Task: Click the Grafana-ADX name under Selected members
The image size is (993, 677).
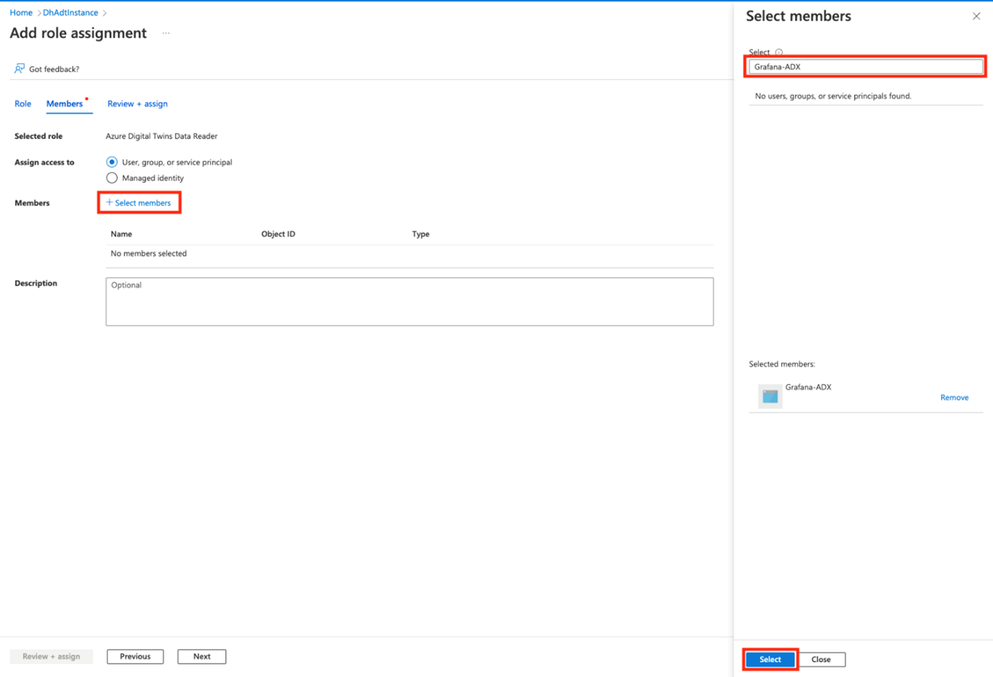Action: pos(808,387)
